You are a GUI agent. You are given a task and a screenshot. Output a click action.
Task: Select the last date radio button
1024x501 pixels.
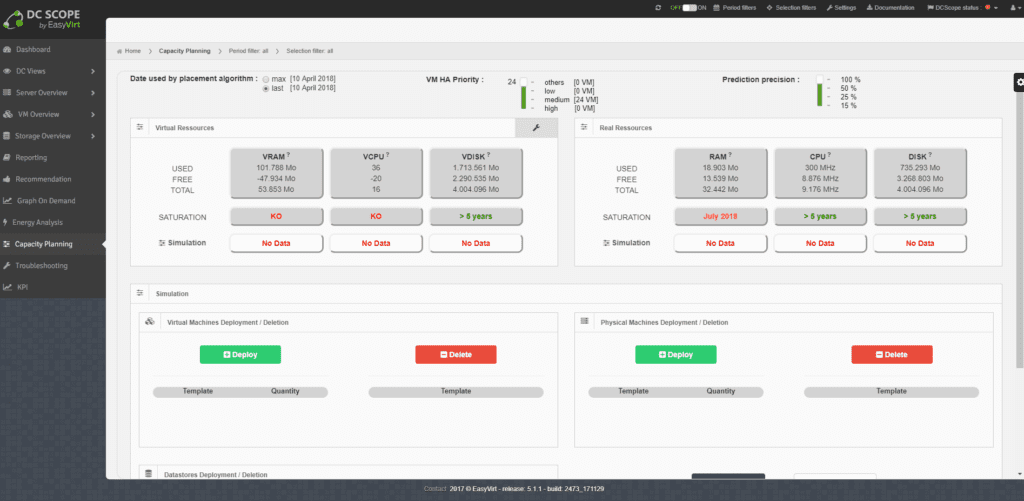266,88
